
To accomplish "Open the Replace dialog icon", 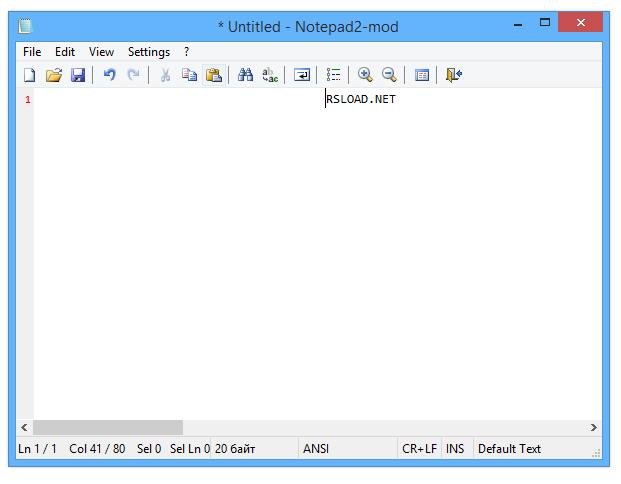I will pyautogui.click(x=270, y=75).
